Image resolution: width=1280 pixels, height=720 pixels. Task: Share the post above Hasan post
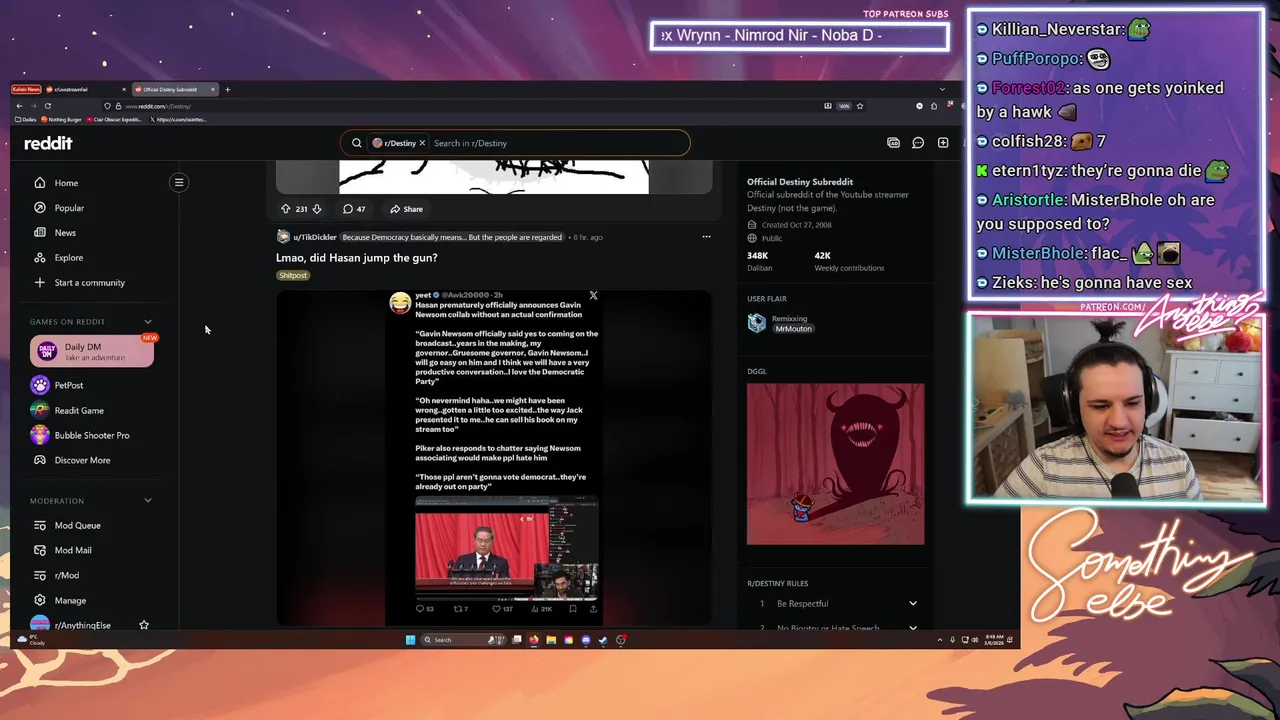coord(407,209)
